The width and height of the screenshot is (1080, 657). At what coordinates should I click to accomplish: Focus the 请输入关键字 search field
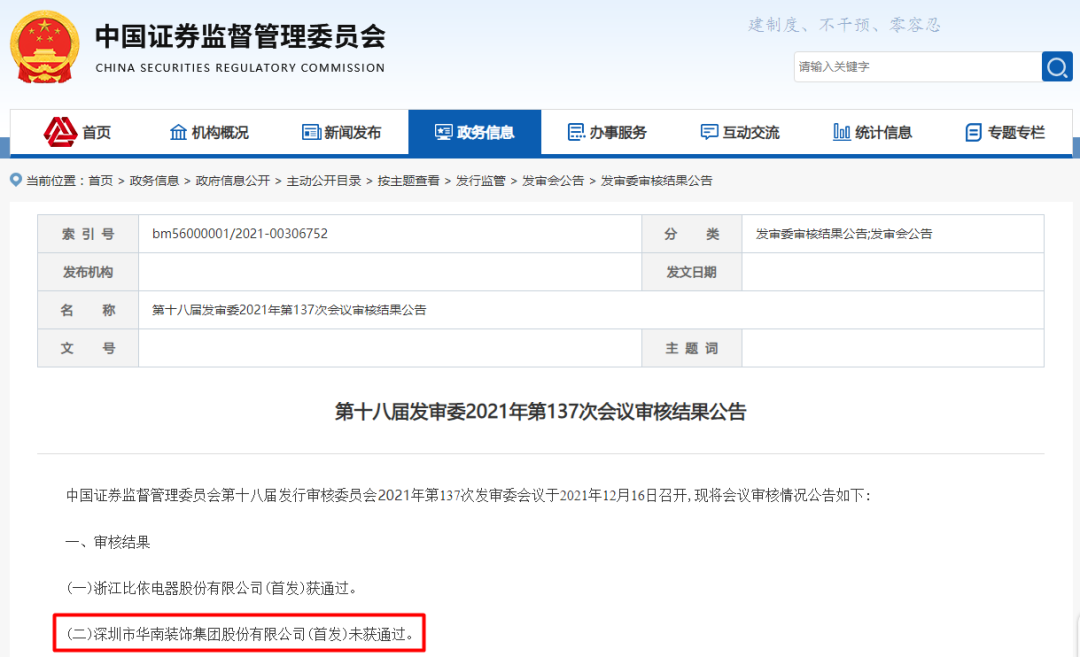point(918,67)
